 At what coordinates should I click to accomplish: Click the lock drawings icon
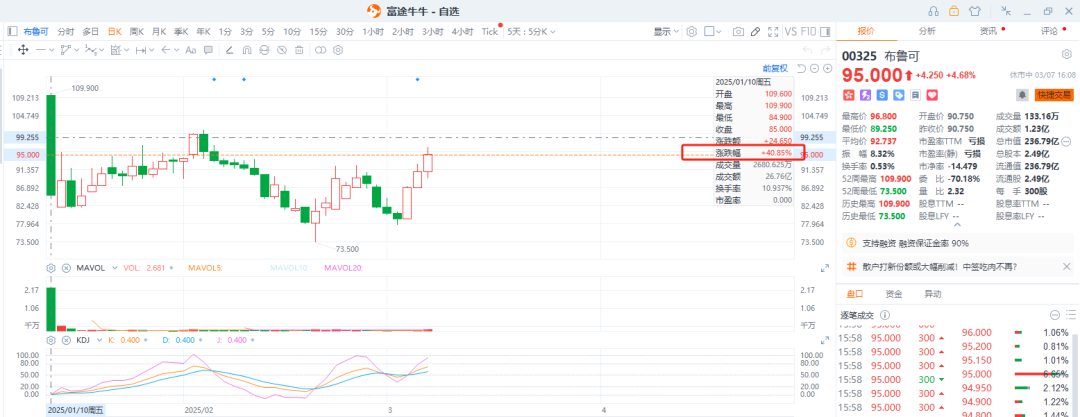pos(264,50)
